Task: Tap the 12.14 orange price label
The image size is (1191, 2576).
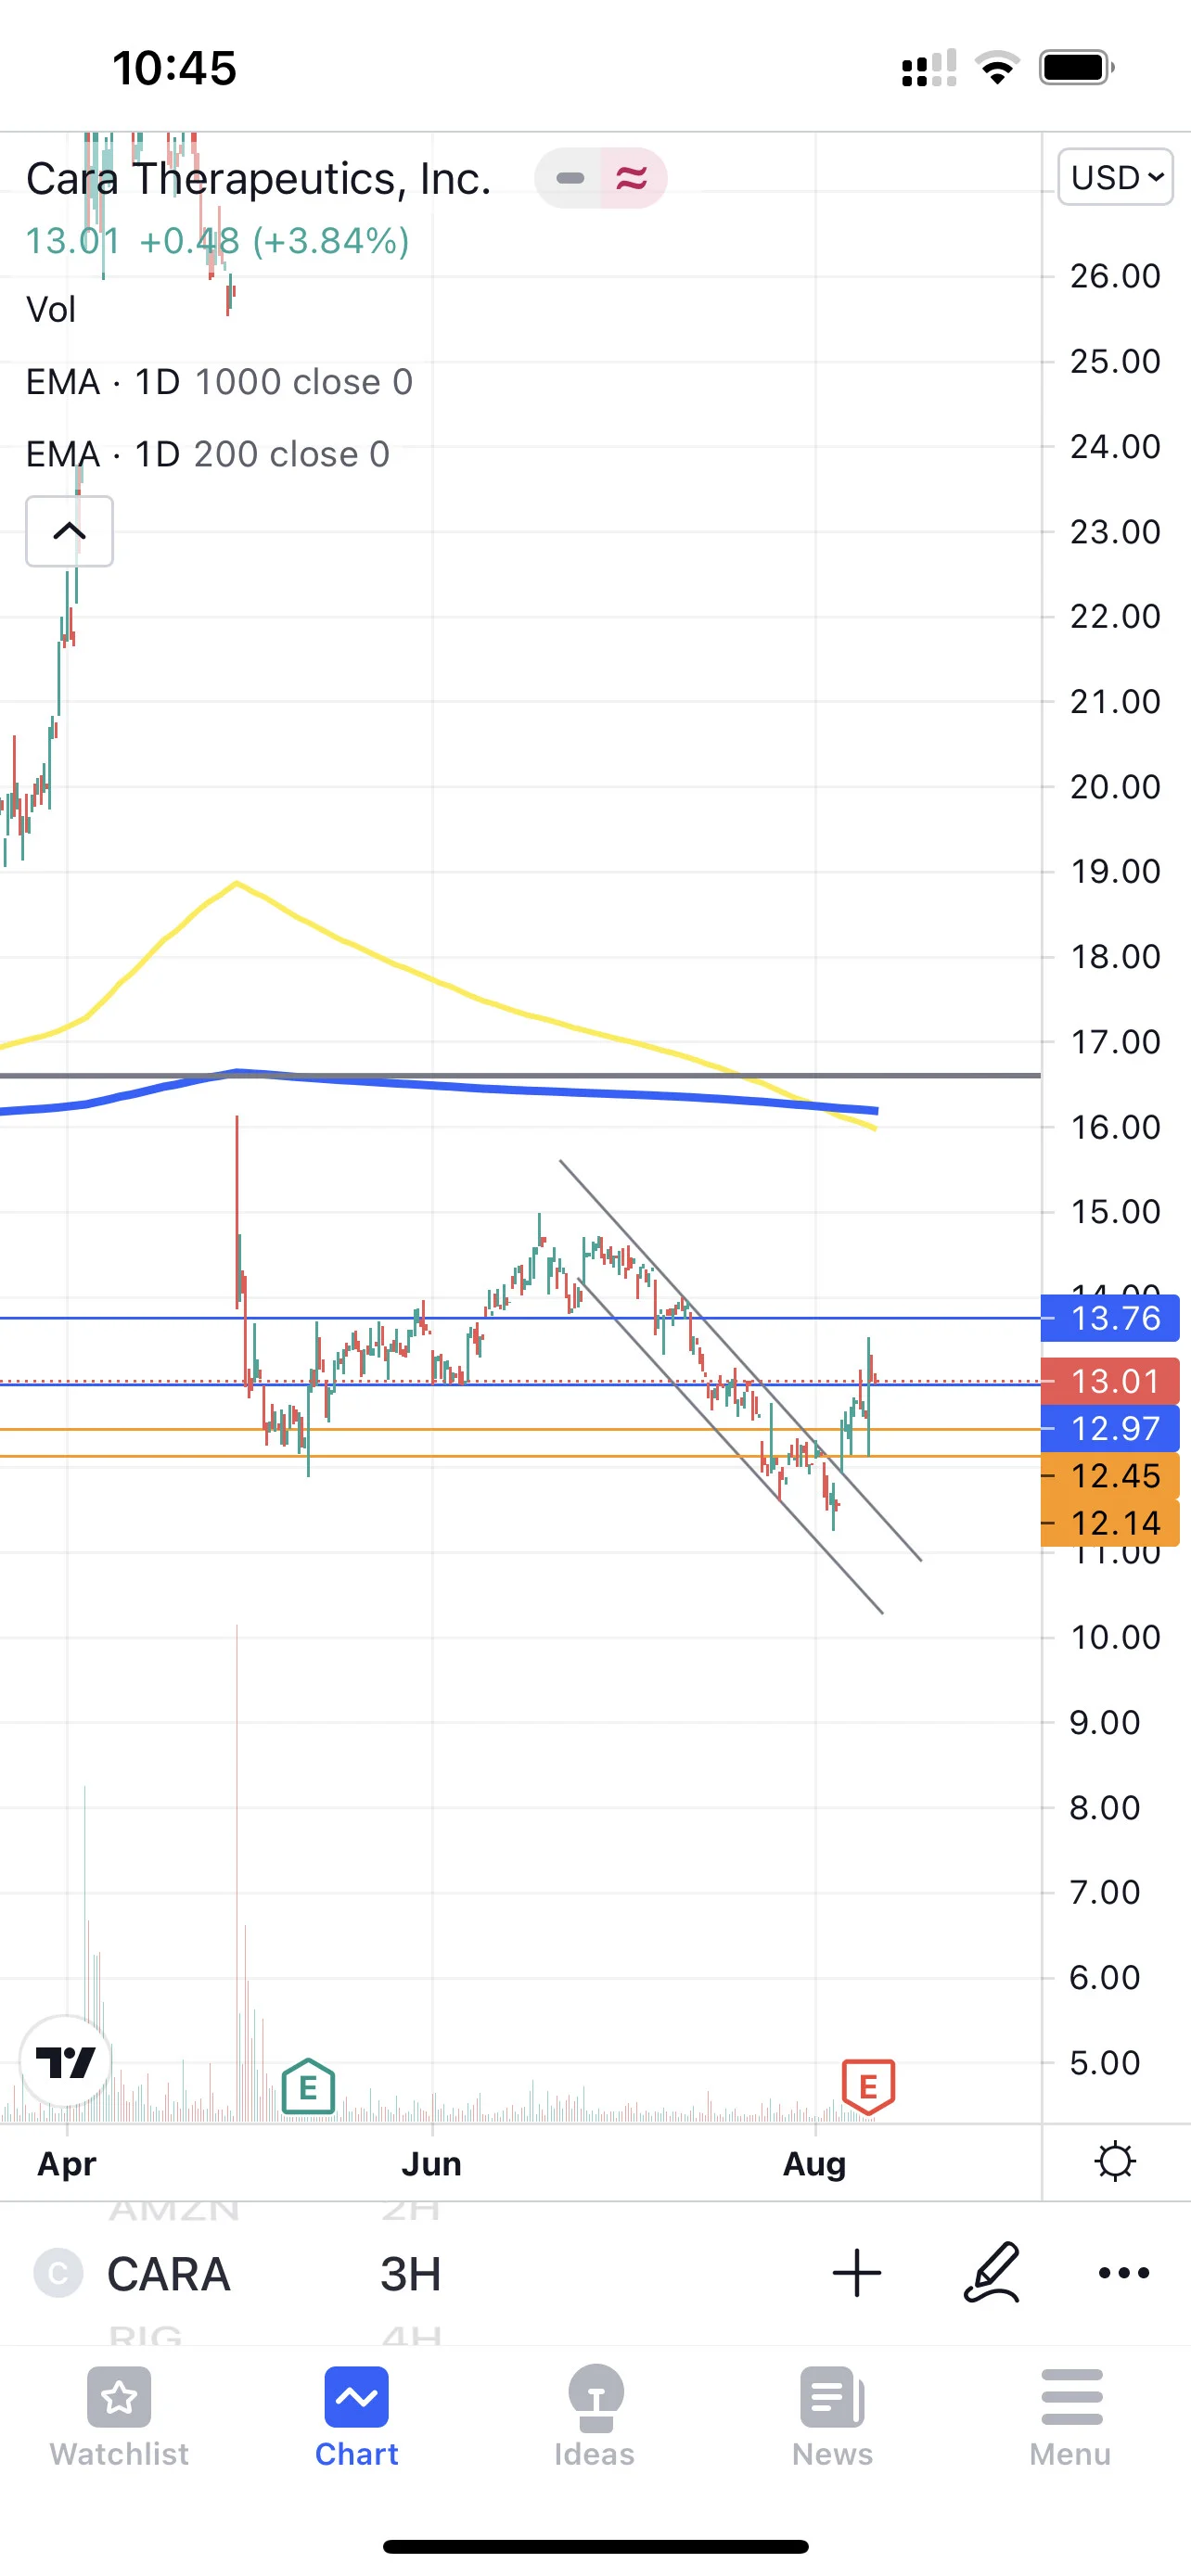Action: click(x=1110, y=1523)
